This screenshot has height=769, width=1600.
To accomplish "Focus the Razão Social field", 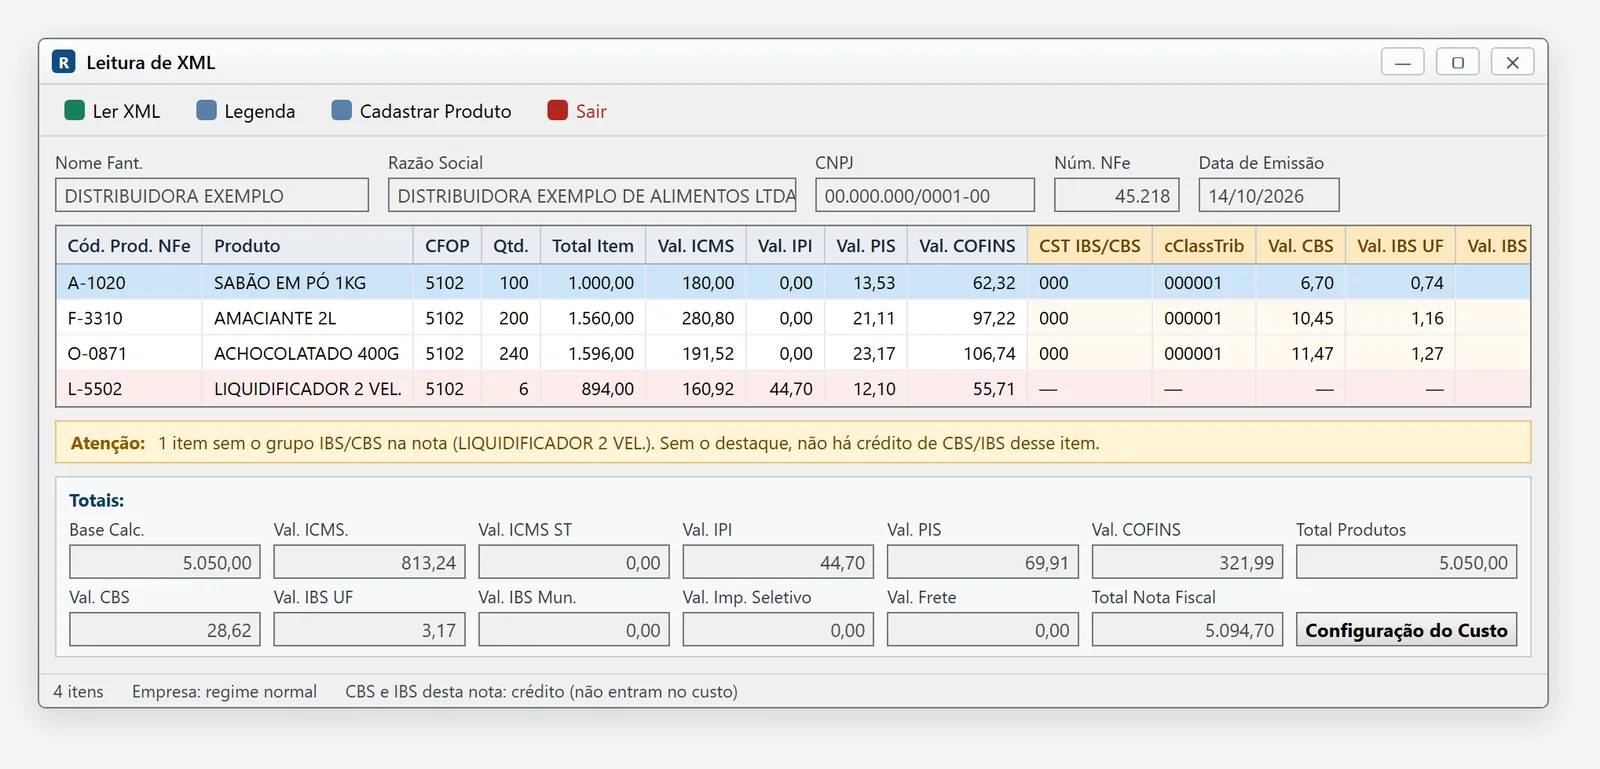I will (592, 195).
